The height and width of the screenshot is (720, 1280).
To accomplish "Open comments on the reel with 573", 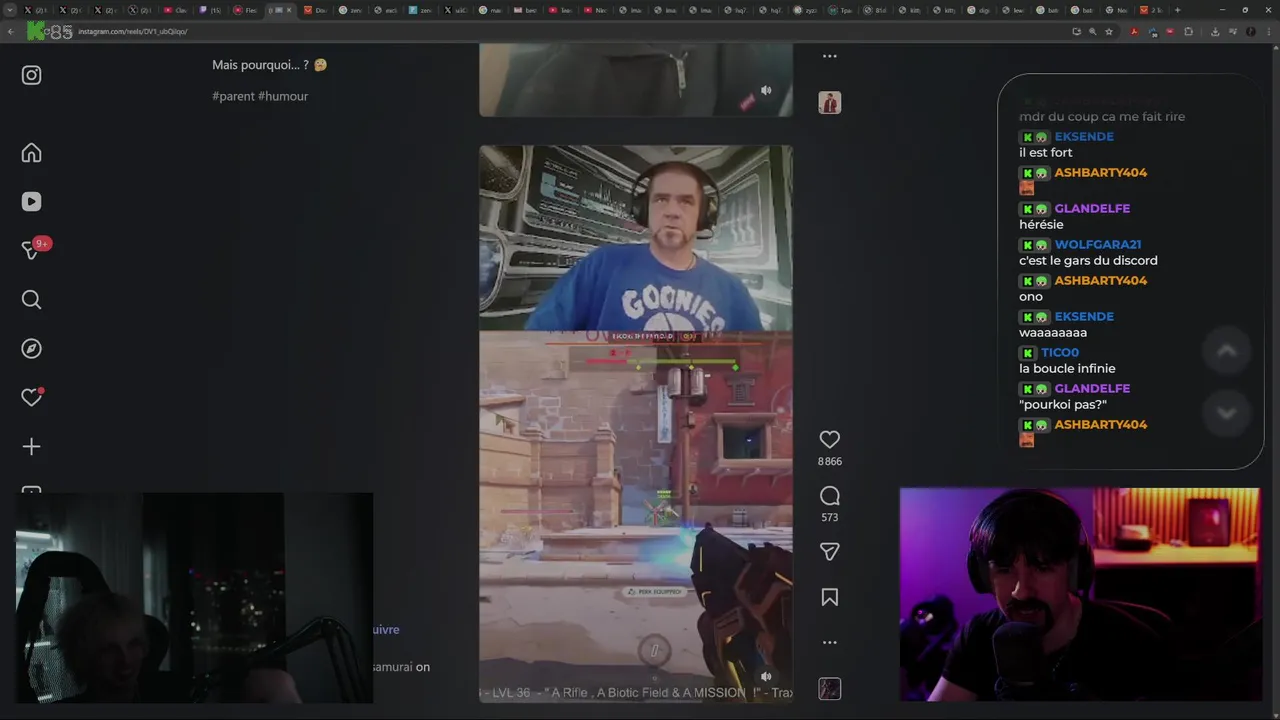I will point(829,496).
